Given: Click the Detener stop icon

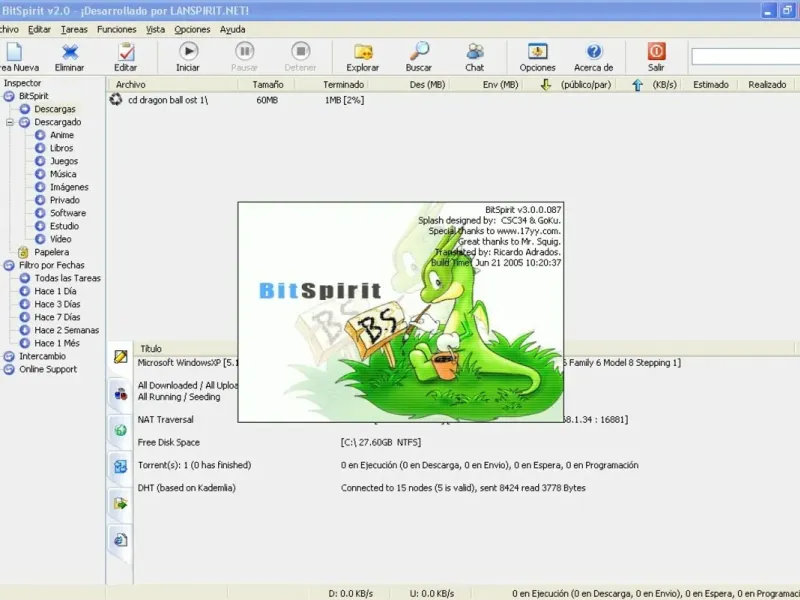Looking at the screenshot, I should click(x=301, y=52).
